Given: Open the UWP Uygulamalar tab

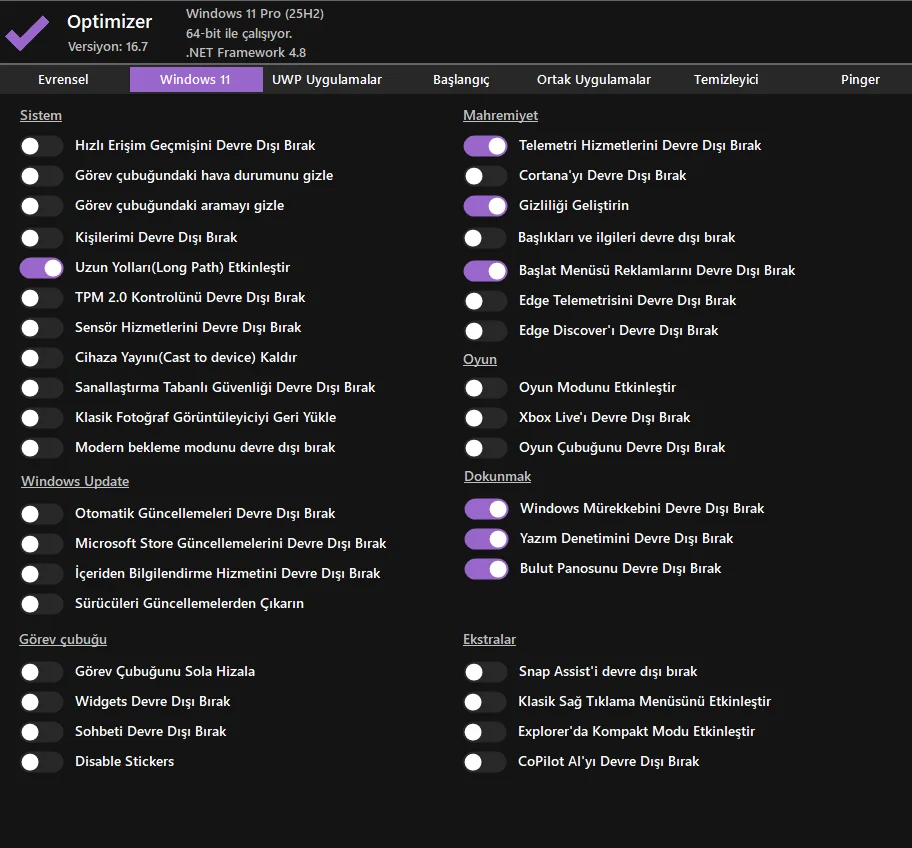Looking at the screenshot, I should pyautogui.click(x=327, y=80).
